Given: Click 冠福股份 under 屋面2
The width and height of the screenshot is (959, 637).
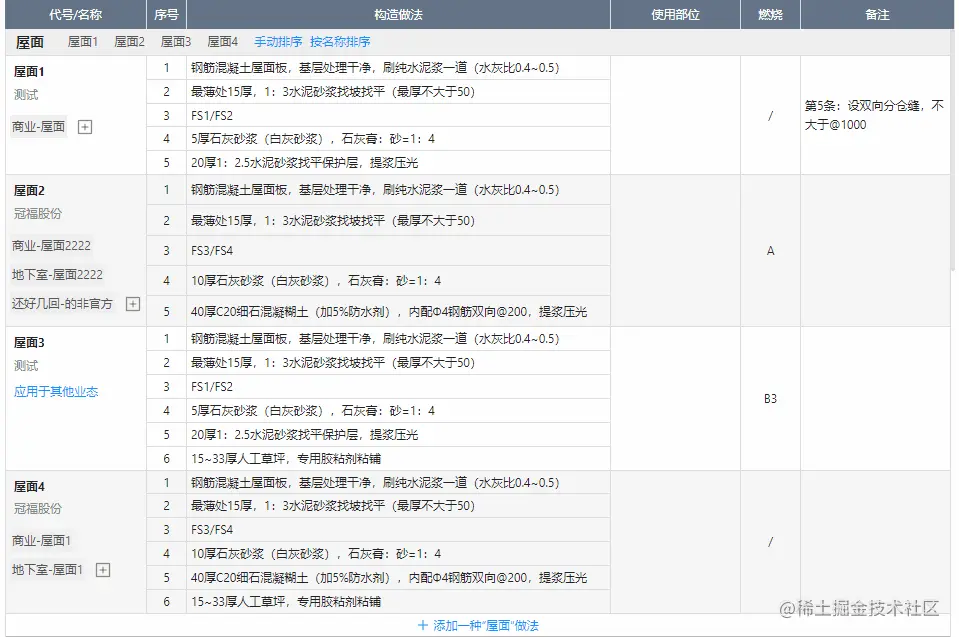Looking at the screenshot, I should [x=38, y=214].
